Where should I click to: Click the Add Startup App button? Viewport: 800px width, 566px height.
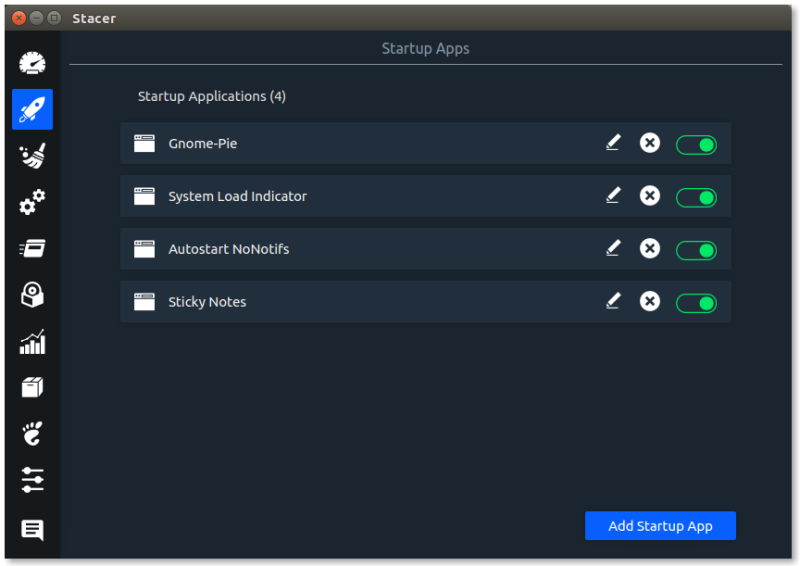point(660,526)
